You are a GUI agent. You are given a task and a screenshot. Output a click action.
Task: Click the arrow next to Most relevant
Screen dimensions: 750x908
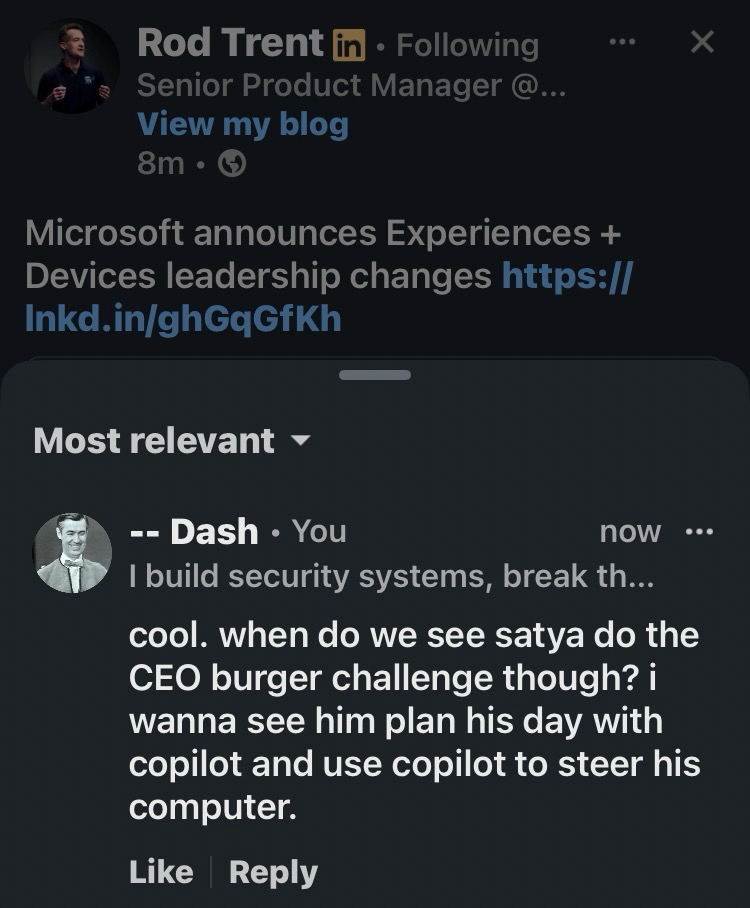click(299, 441)
